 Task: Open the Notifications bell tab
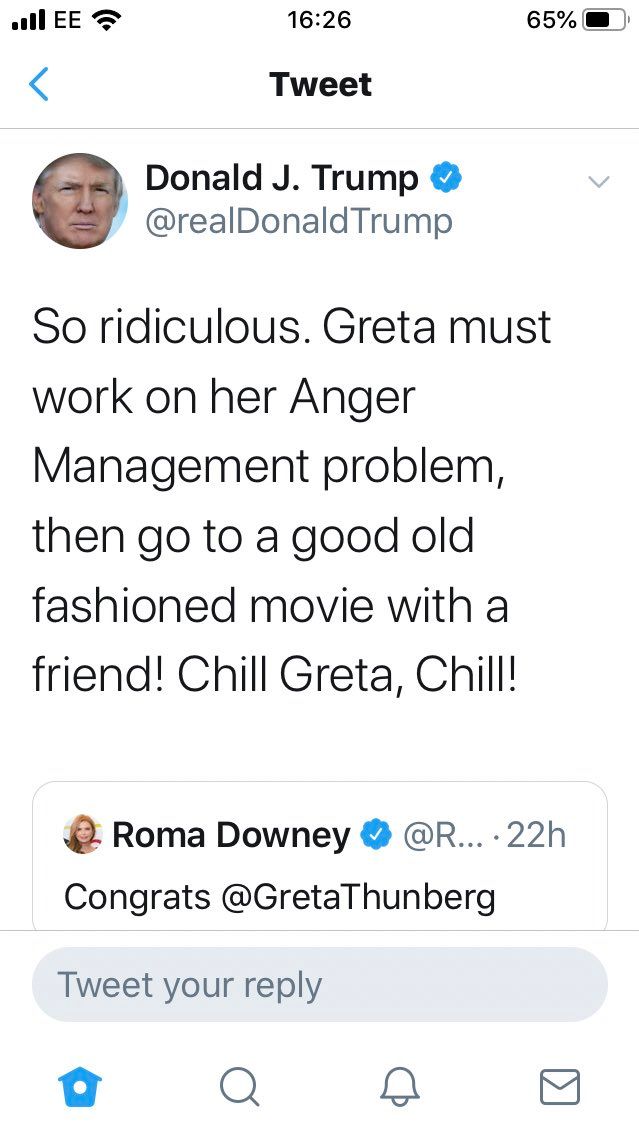[400, 1086]
